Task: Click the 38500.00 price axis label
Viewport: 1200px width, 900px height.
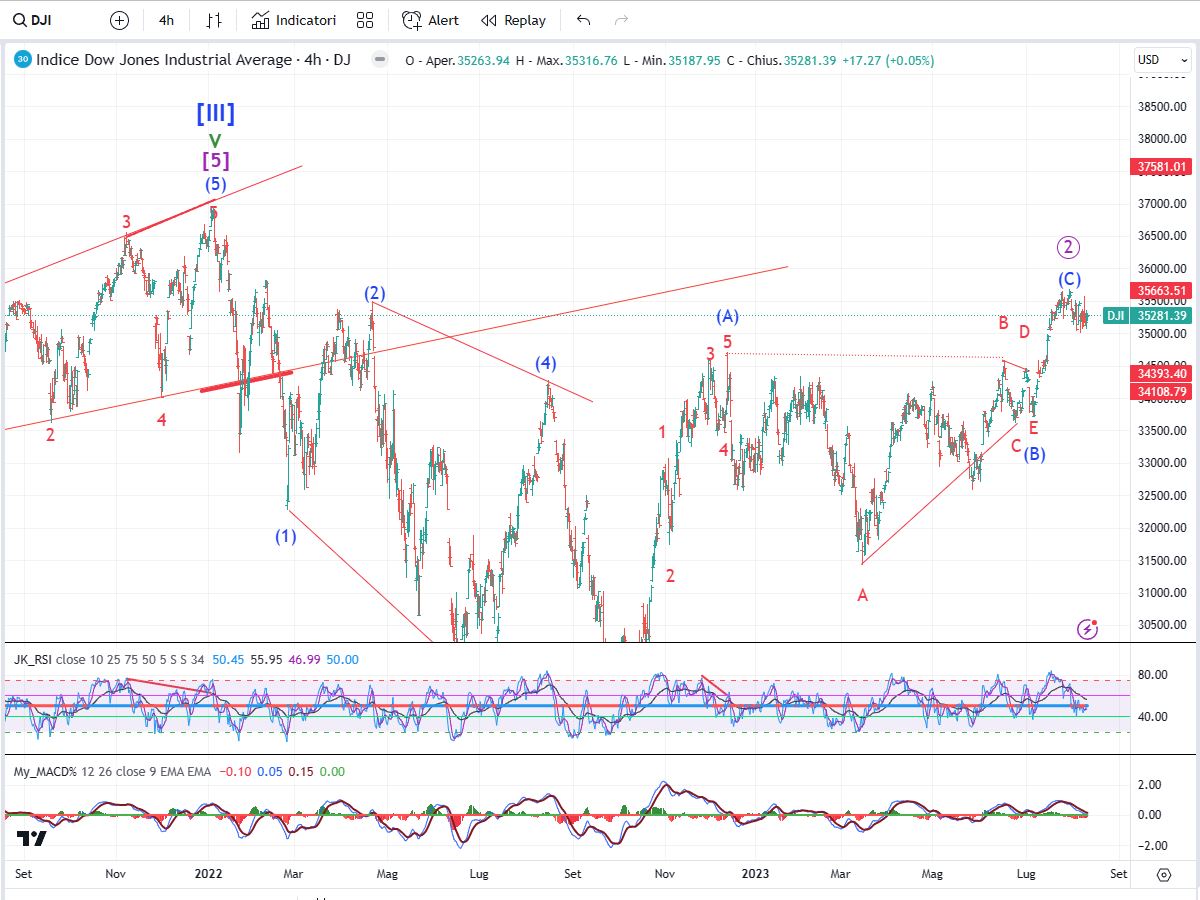Action: [1161, 106]
